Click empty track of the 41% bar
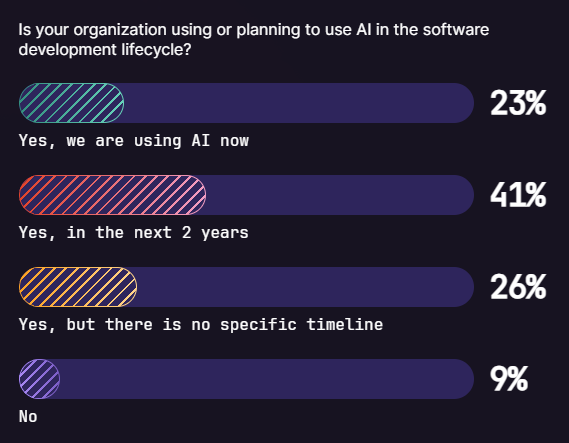 340,195
